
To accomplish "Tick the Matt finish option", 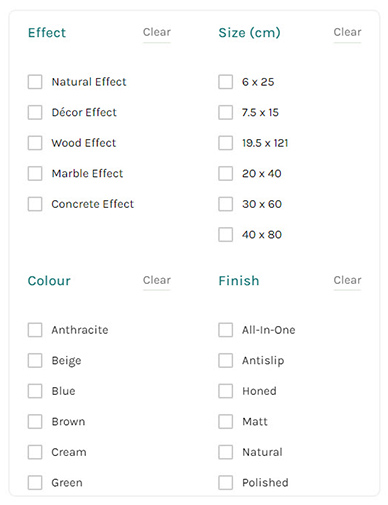I will tap(226, 421).
